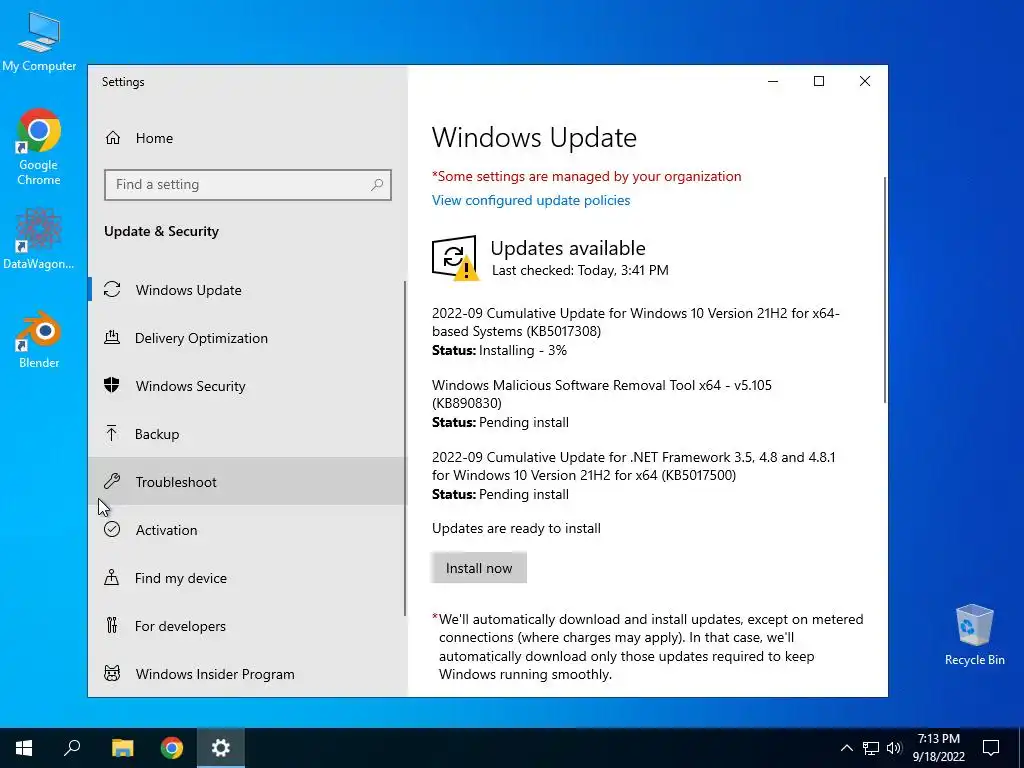Image resolution: width=1024 pixels, height=768 pixels.
Task: Click the Delivery Optimization sidebar icon
Action: pos(112,338)
